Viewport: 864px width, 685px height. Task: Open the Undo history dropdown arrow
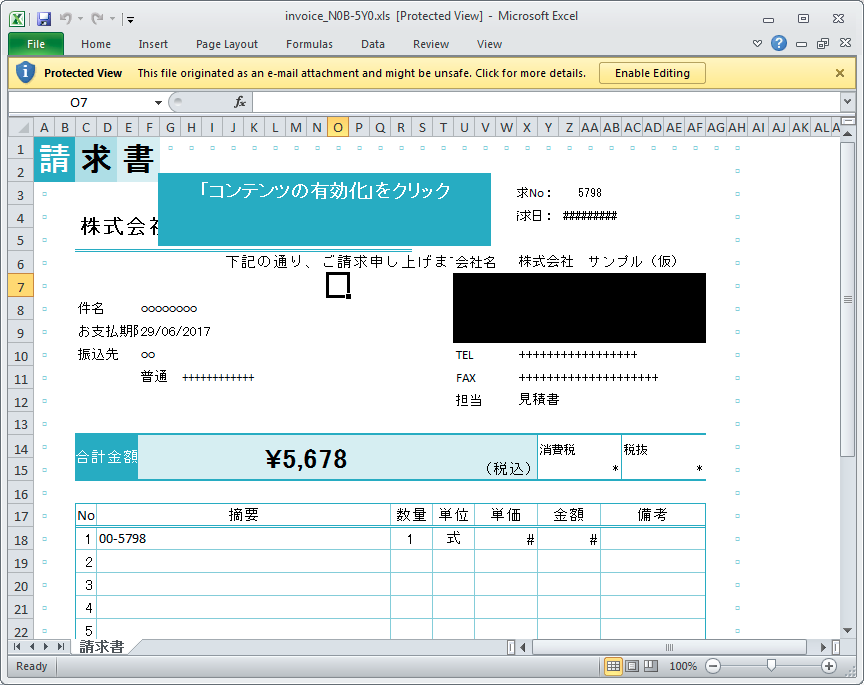click(80, 19)
